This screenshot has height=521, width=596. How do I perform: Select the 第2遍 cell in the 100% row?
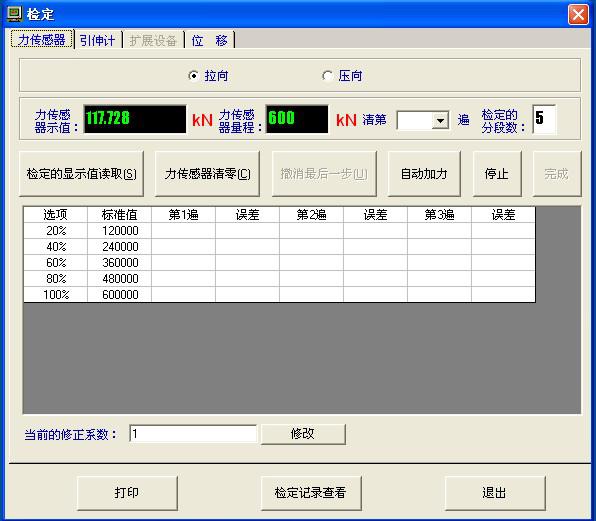coord(311,295)
